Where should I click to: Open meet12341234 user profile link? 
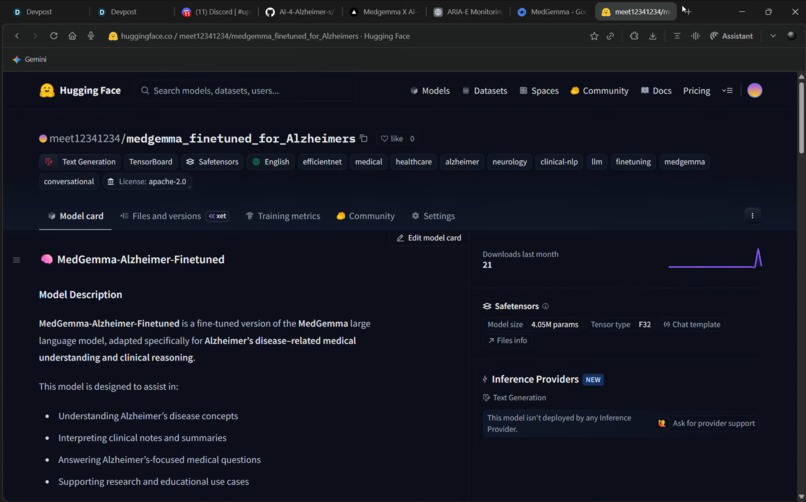click(x=84, y=138)
